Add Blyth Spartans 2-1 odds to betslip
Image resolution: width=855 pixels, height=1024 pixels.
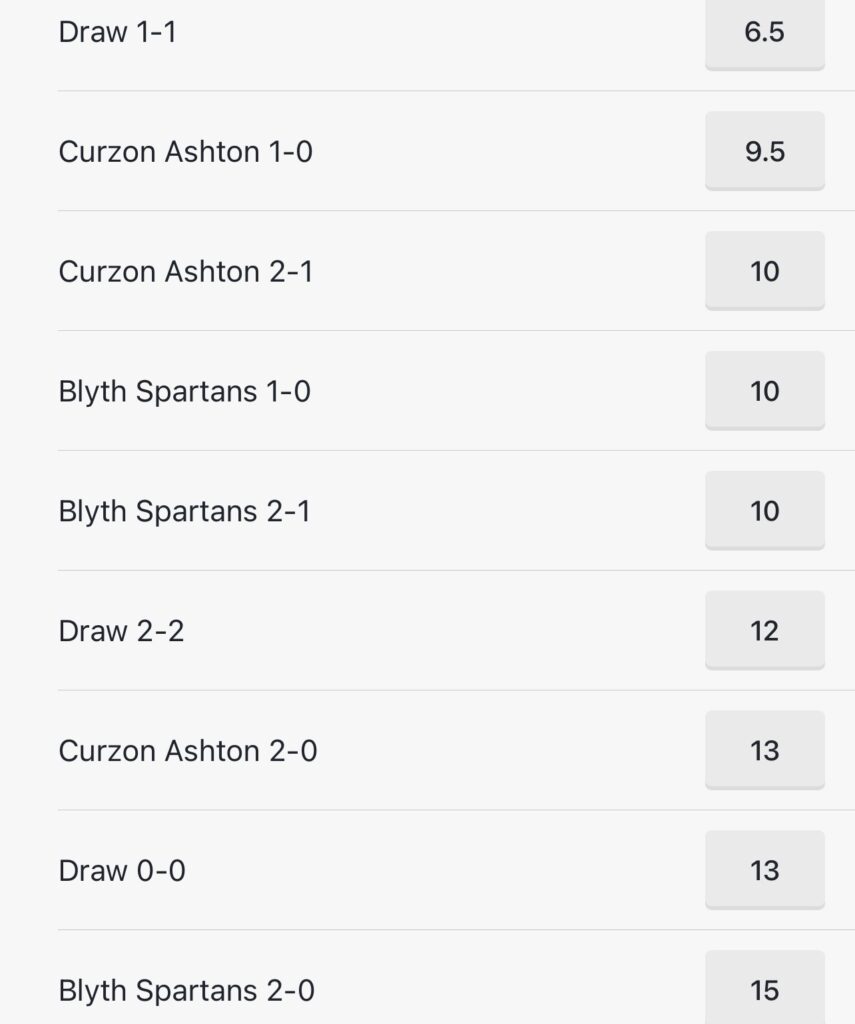point(765,511)
